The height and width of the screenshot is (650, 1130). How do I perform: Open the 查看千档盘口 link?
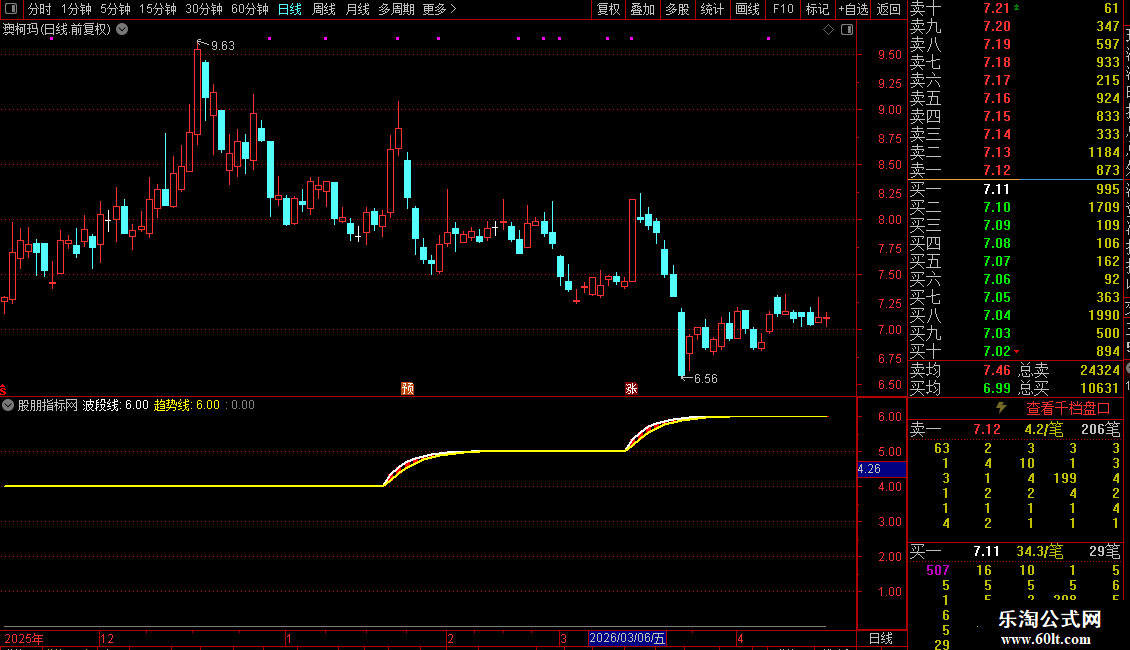1068,409
